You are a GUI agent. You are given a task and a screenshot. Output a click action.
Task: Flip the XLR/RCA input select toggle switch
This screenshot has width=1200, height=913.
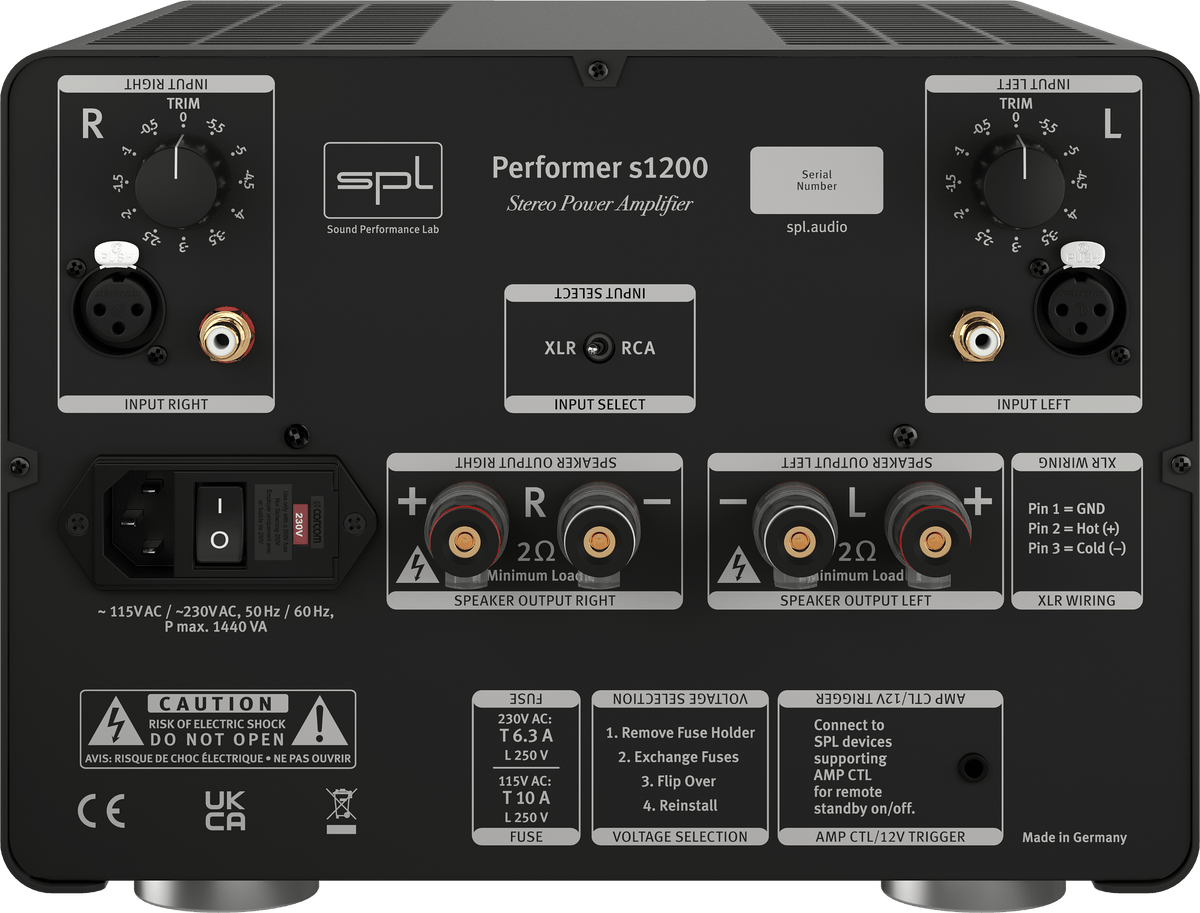(x=599, y=348)
